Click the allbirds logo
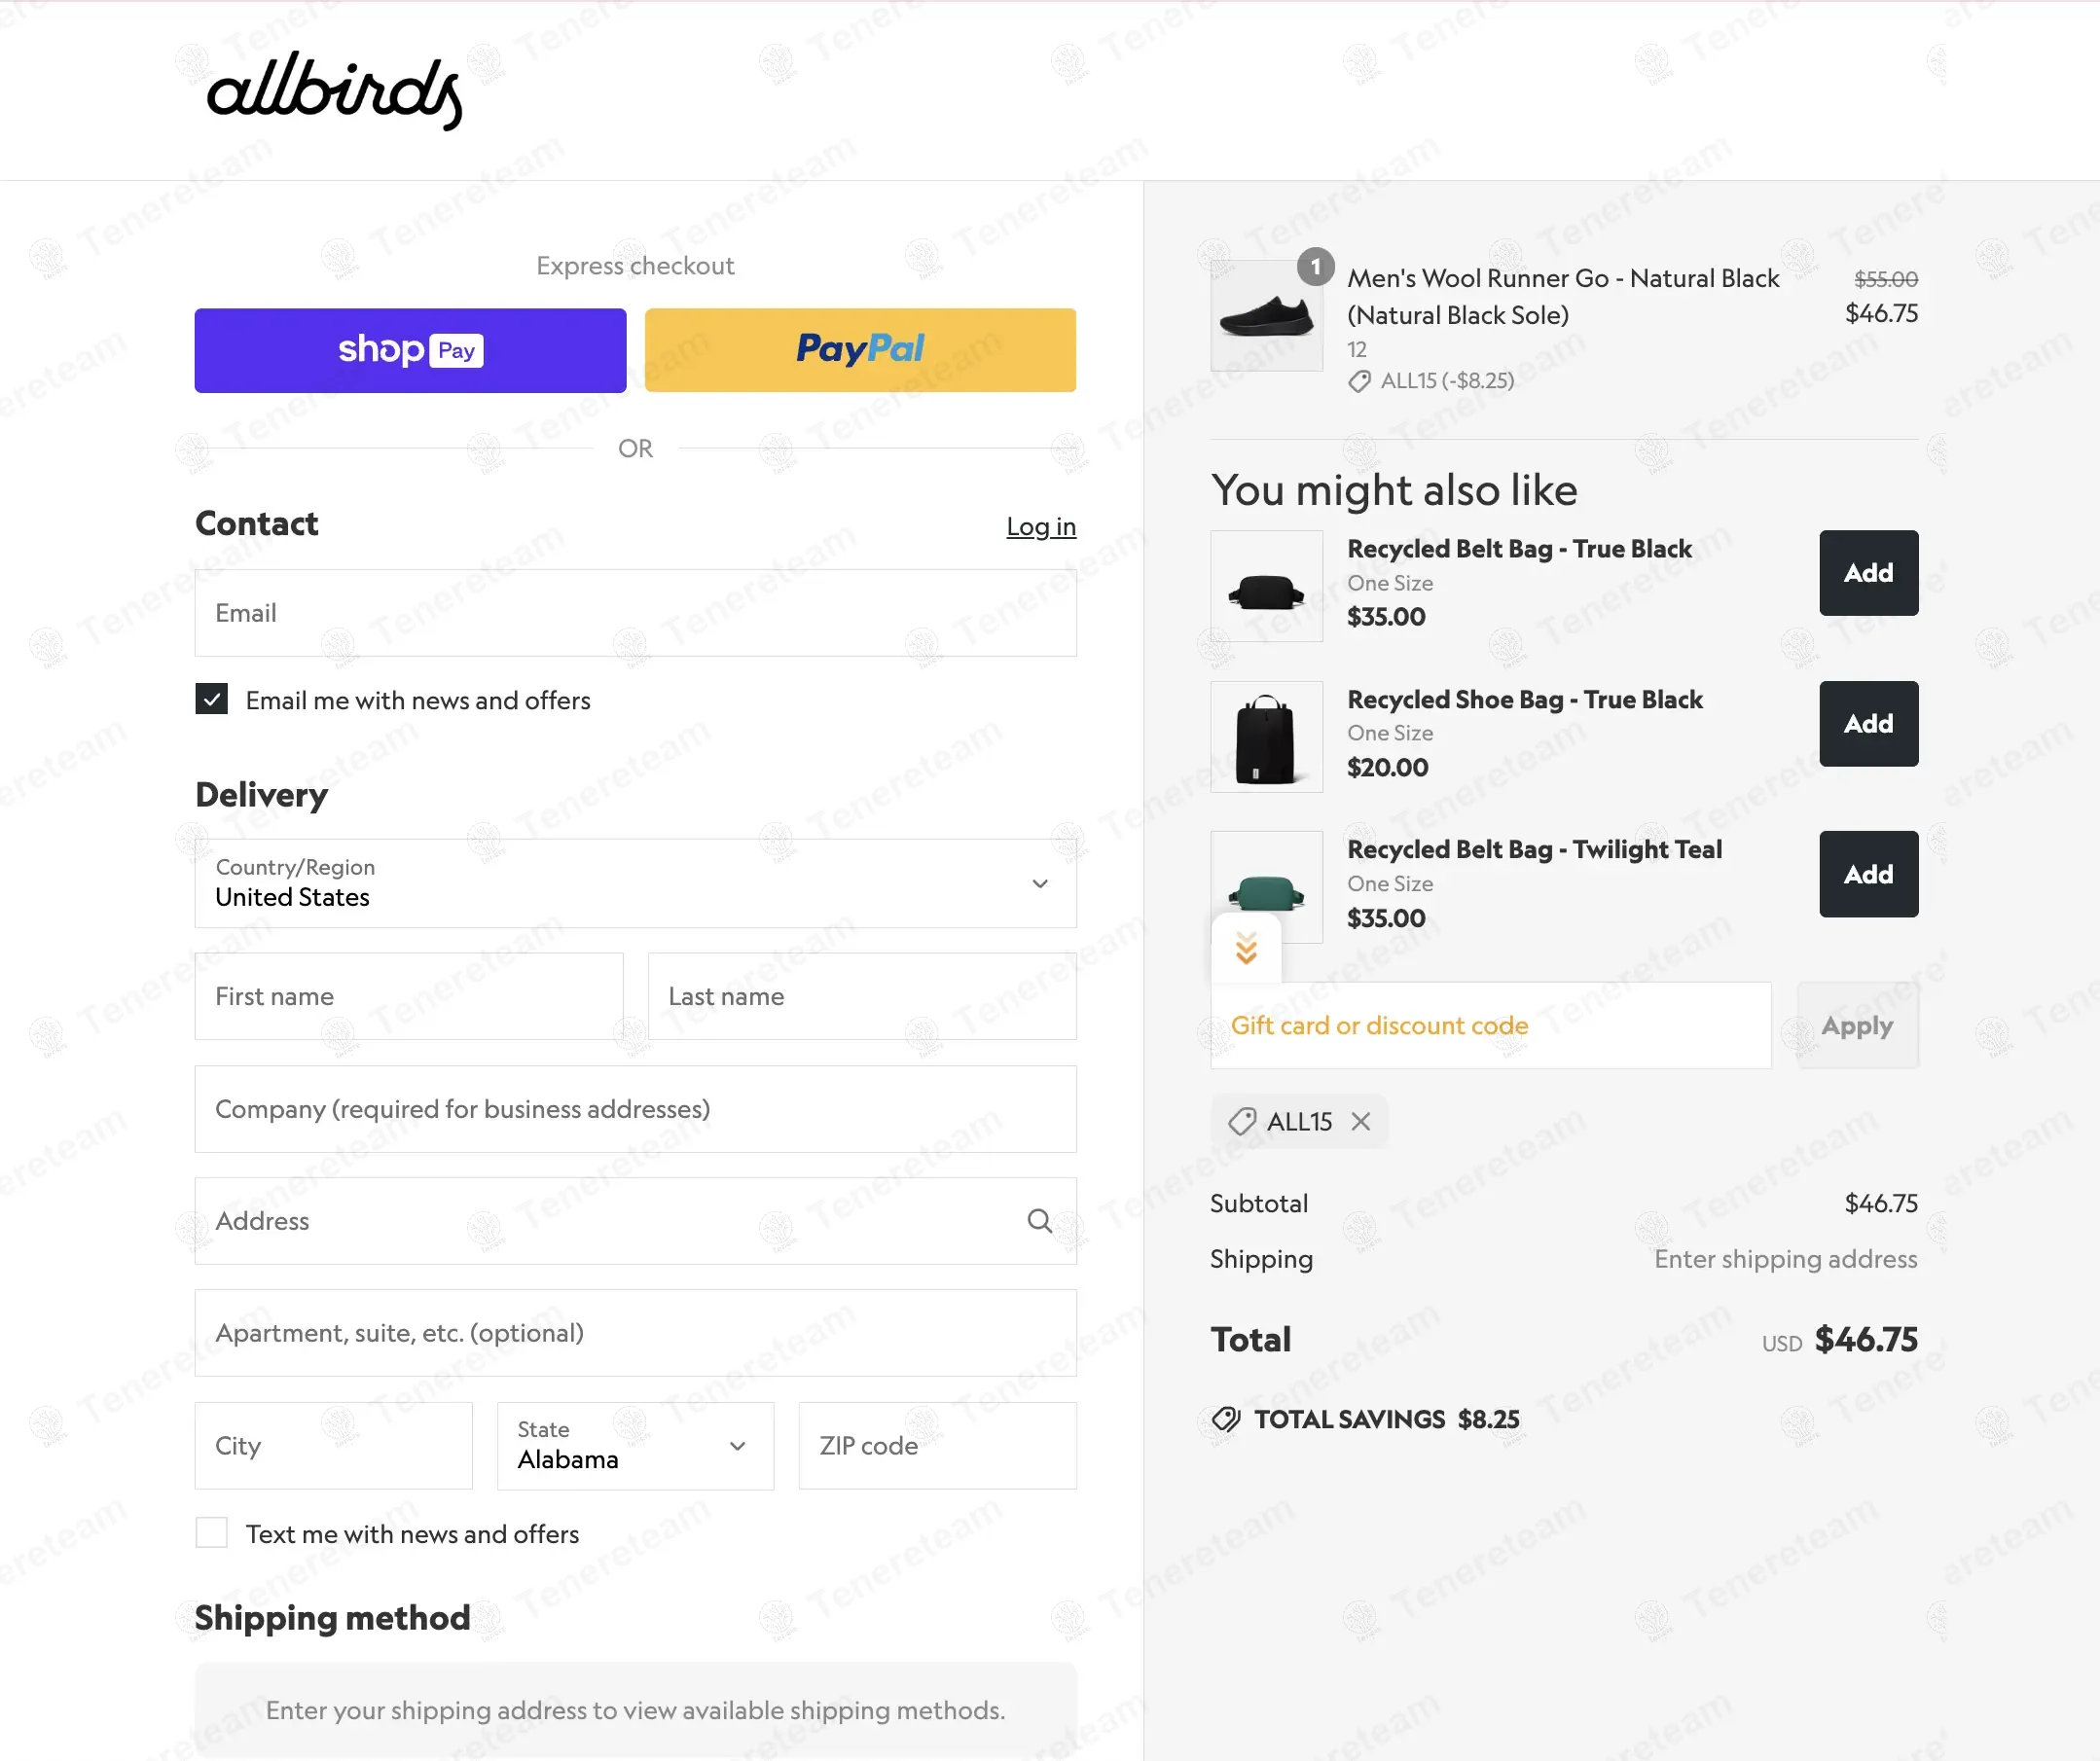Viewport: 2100px width, 1761px height. (334, 90)
